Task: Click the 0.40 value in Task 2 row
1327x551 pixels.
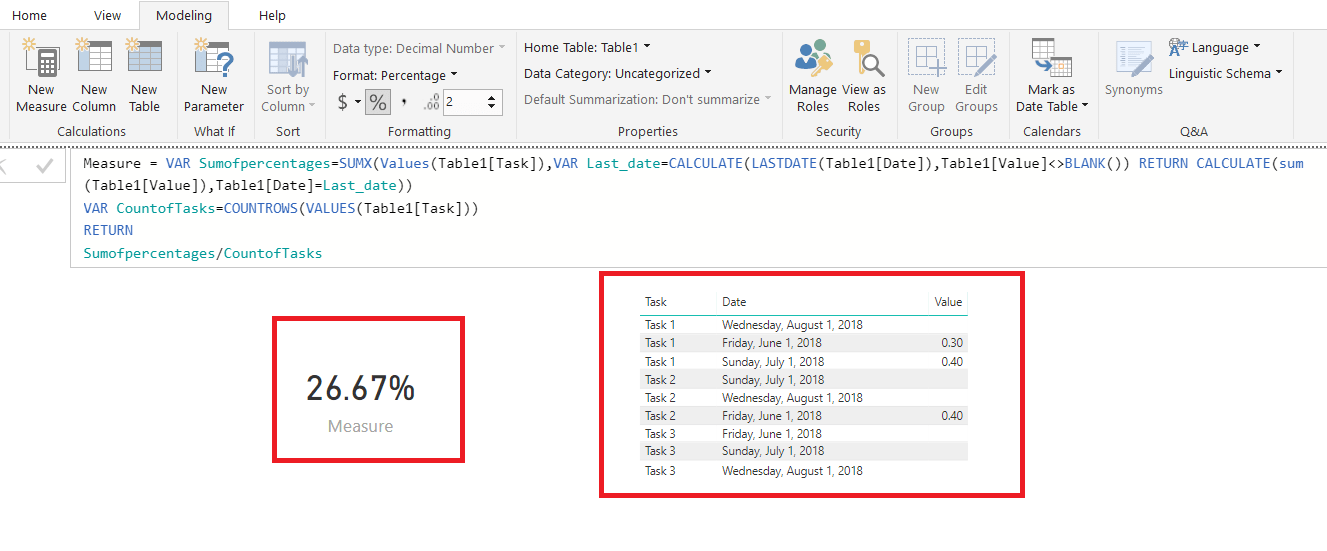Action: [952, 415]
